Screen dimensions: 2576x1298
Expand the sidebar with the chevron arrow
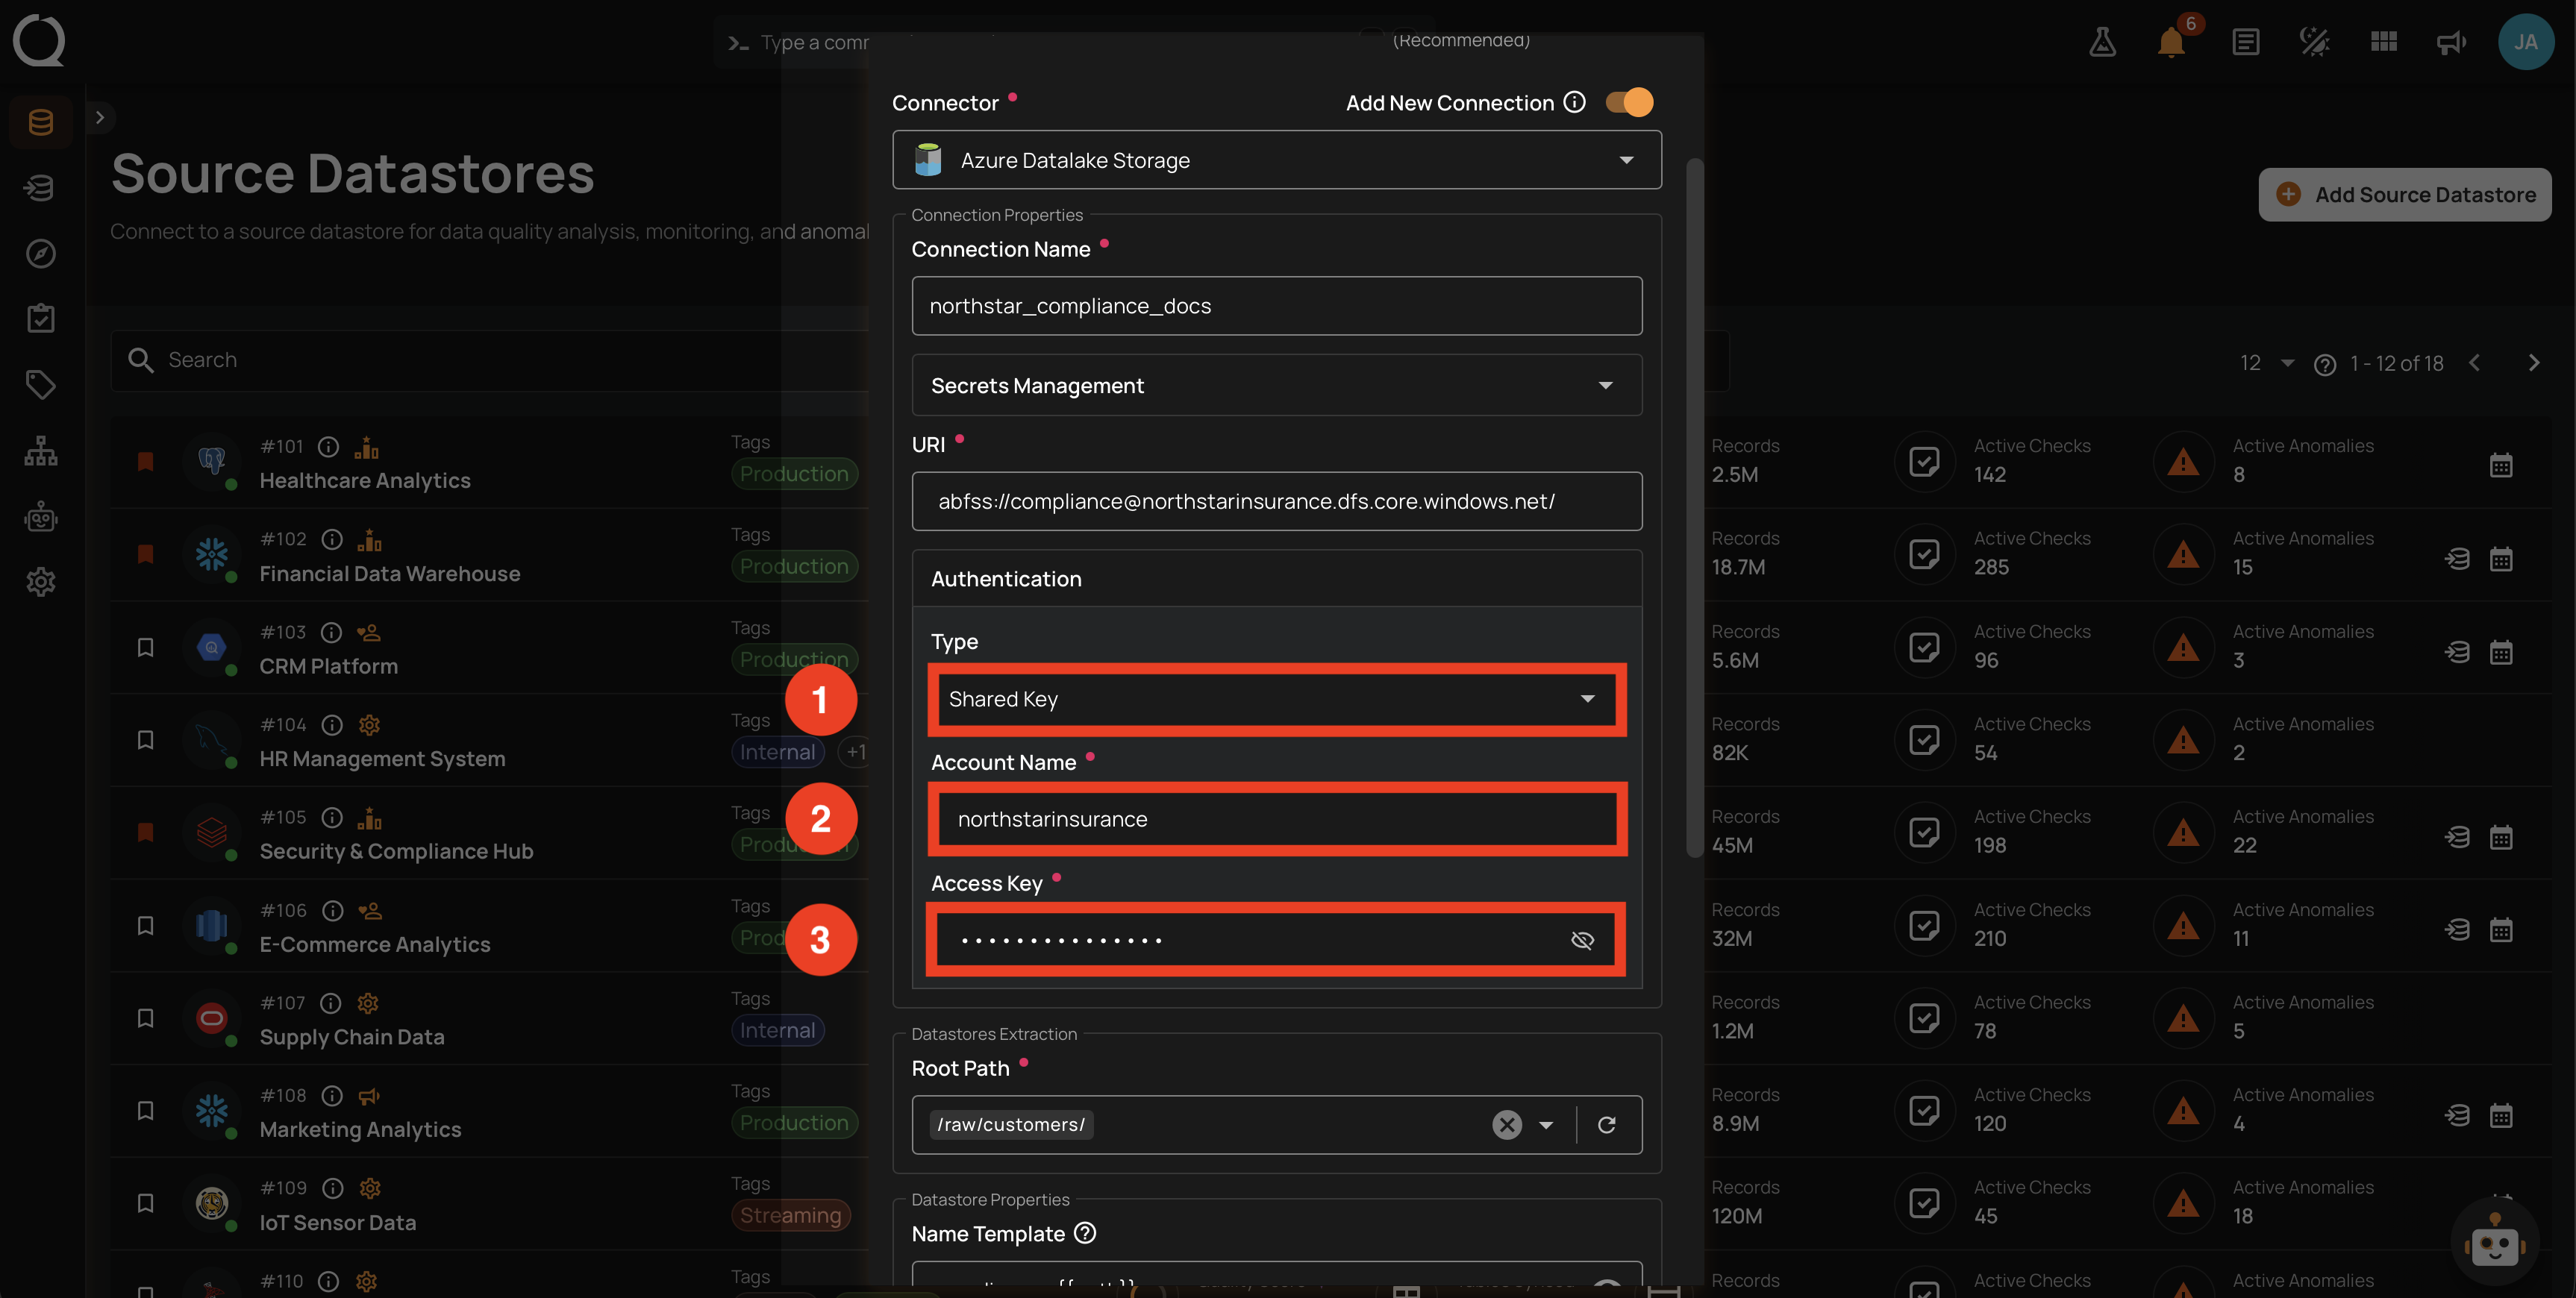(x=99, y=117)
